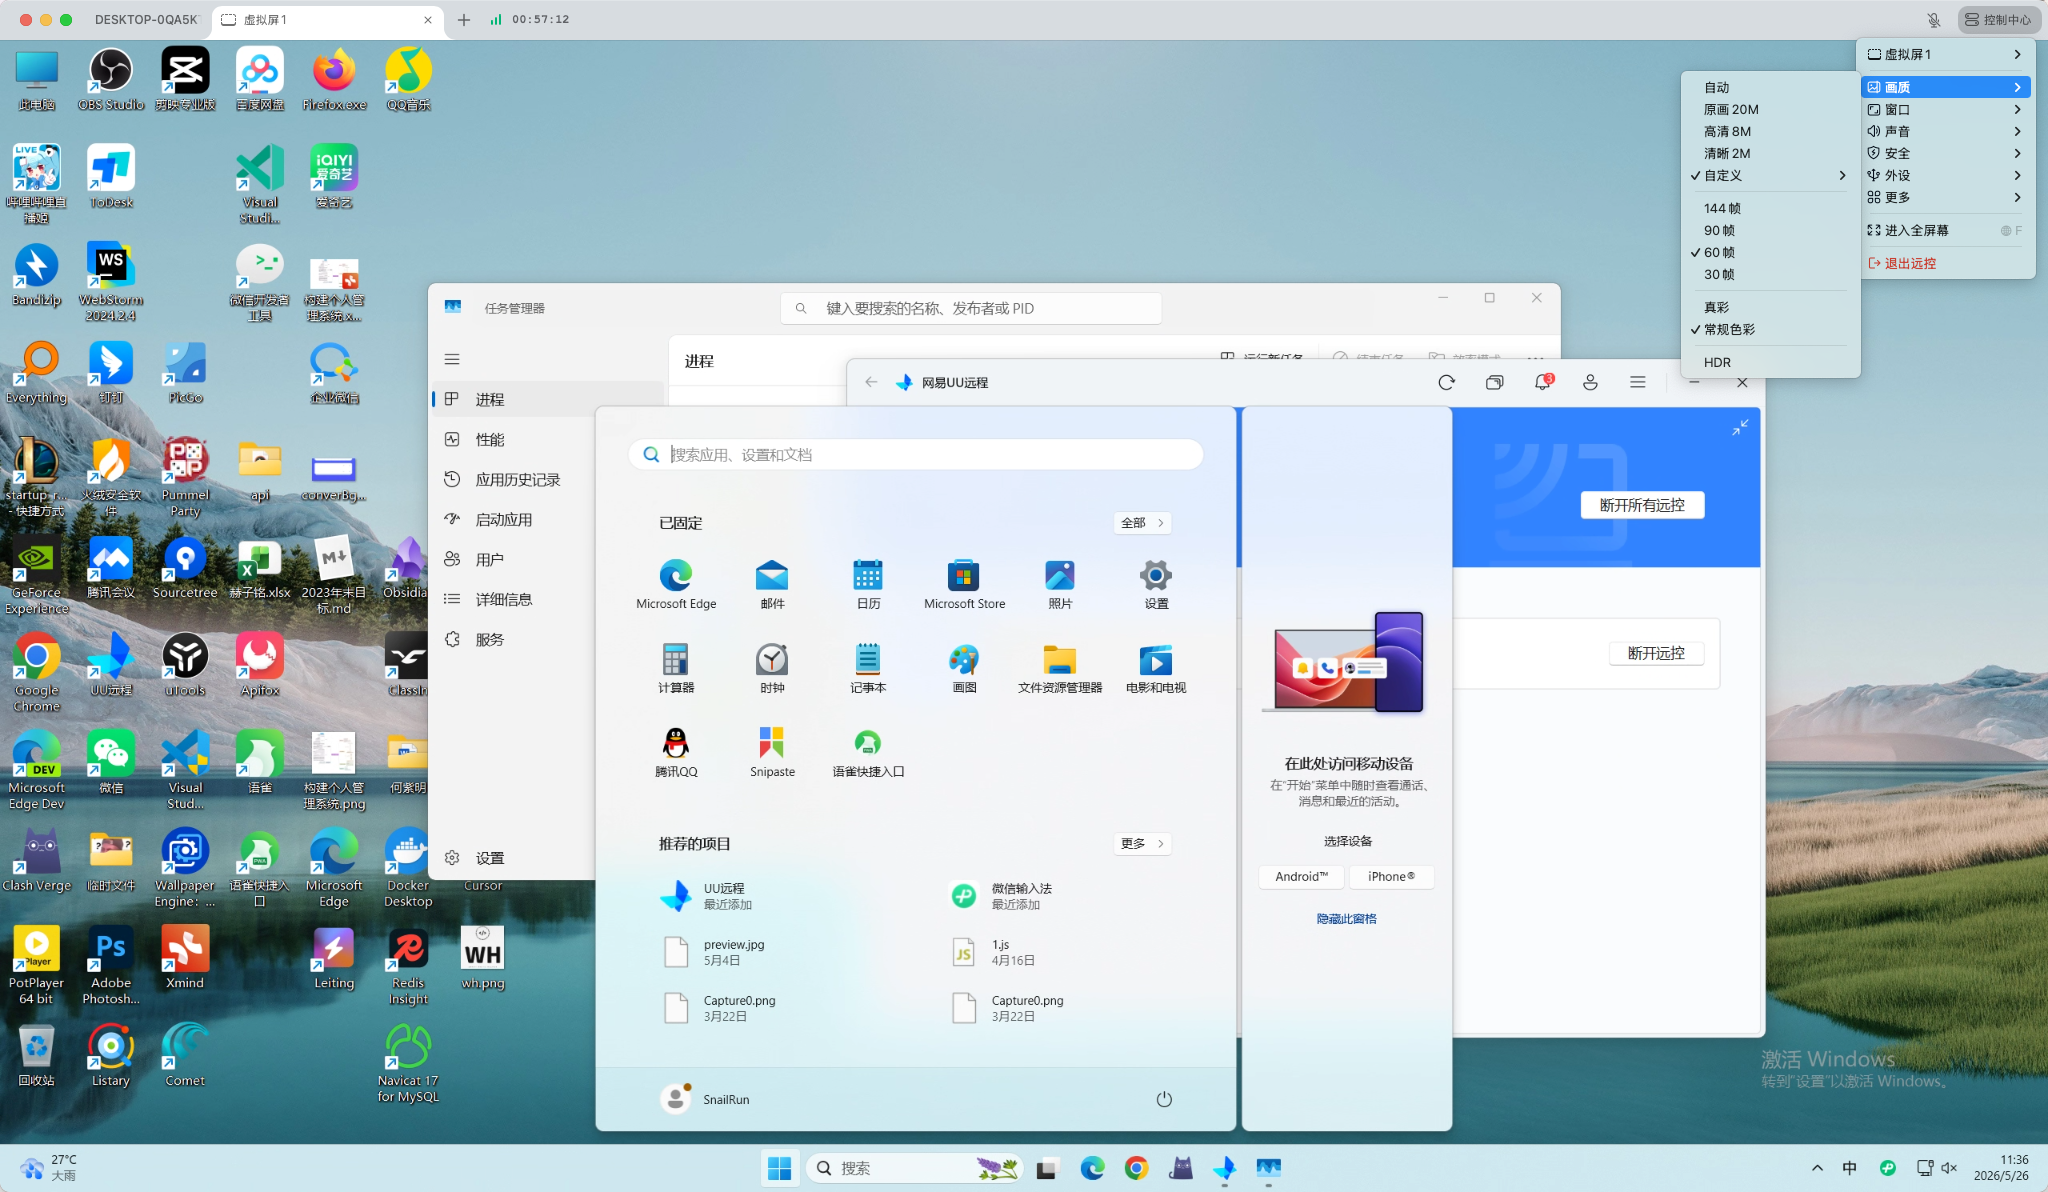This screenshot has height=1192, width=2048.
Task: Focus the Start menu search box
Action: [x=916, y=455]
